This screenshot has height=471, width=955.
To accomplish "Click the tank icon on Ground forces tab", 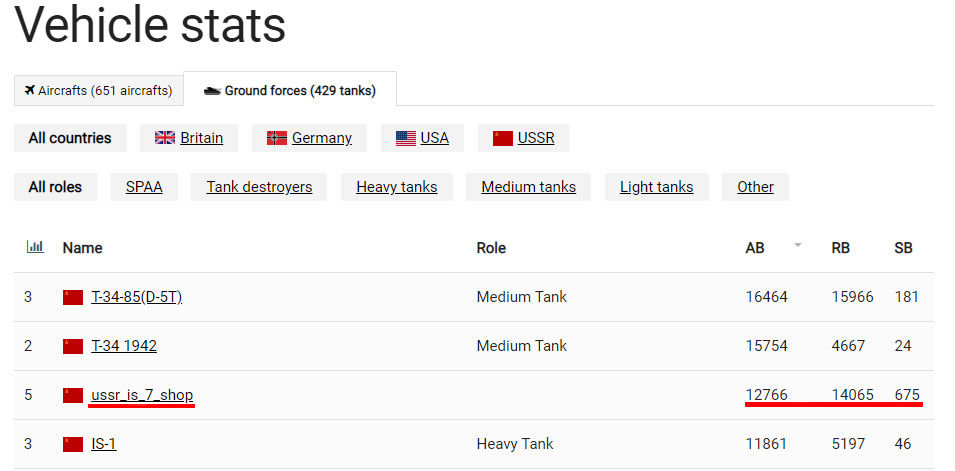I will pyautogui.click(x=212, y=90).
